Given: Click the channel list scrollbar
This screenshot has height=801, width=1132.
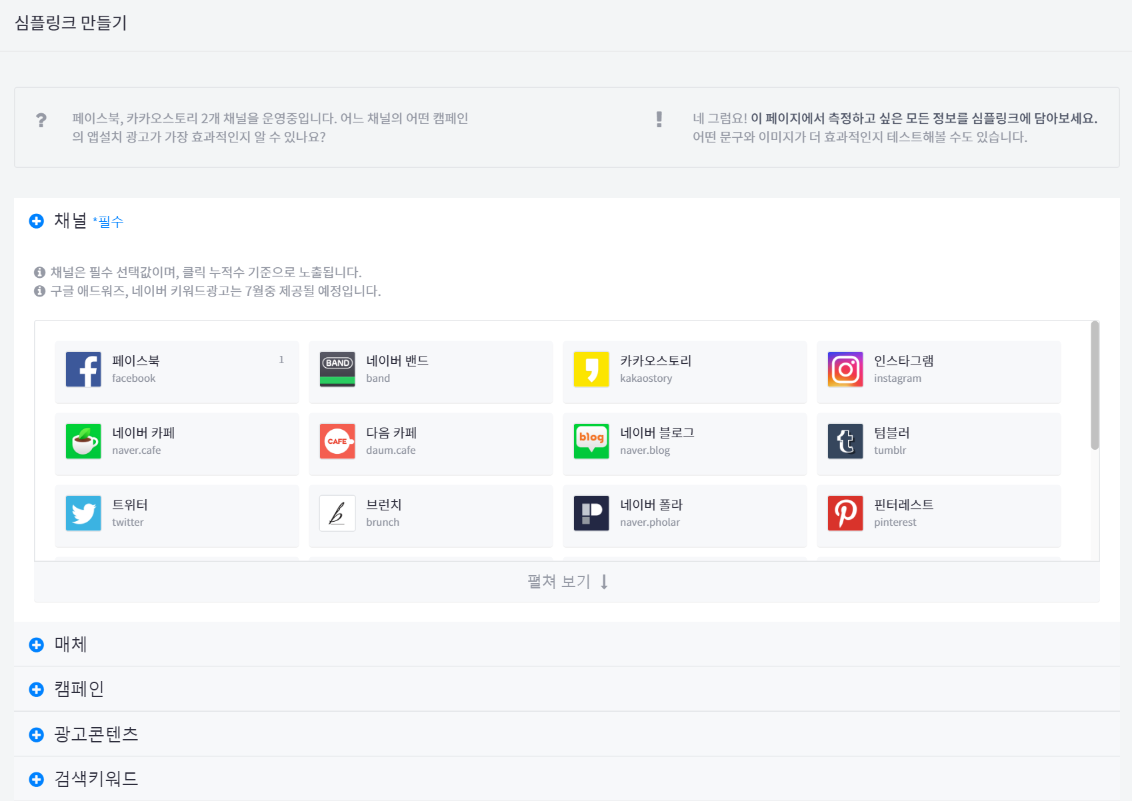Looking at the screenshot, I should coord(1094,386).
